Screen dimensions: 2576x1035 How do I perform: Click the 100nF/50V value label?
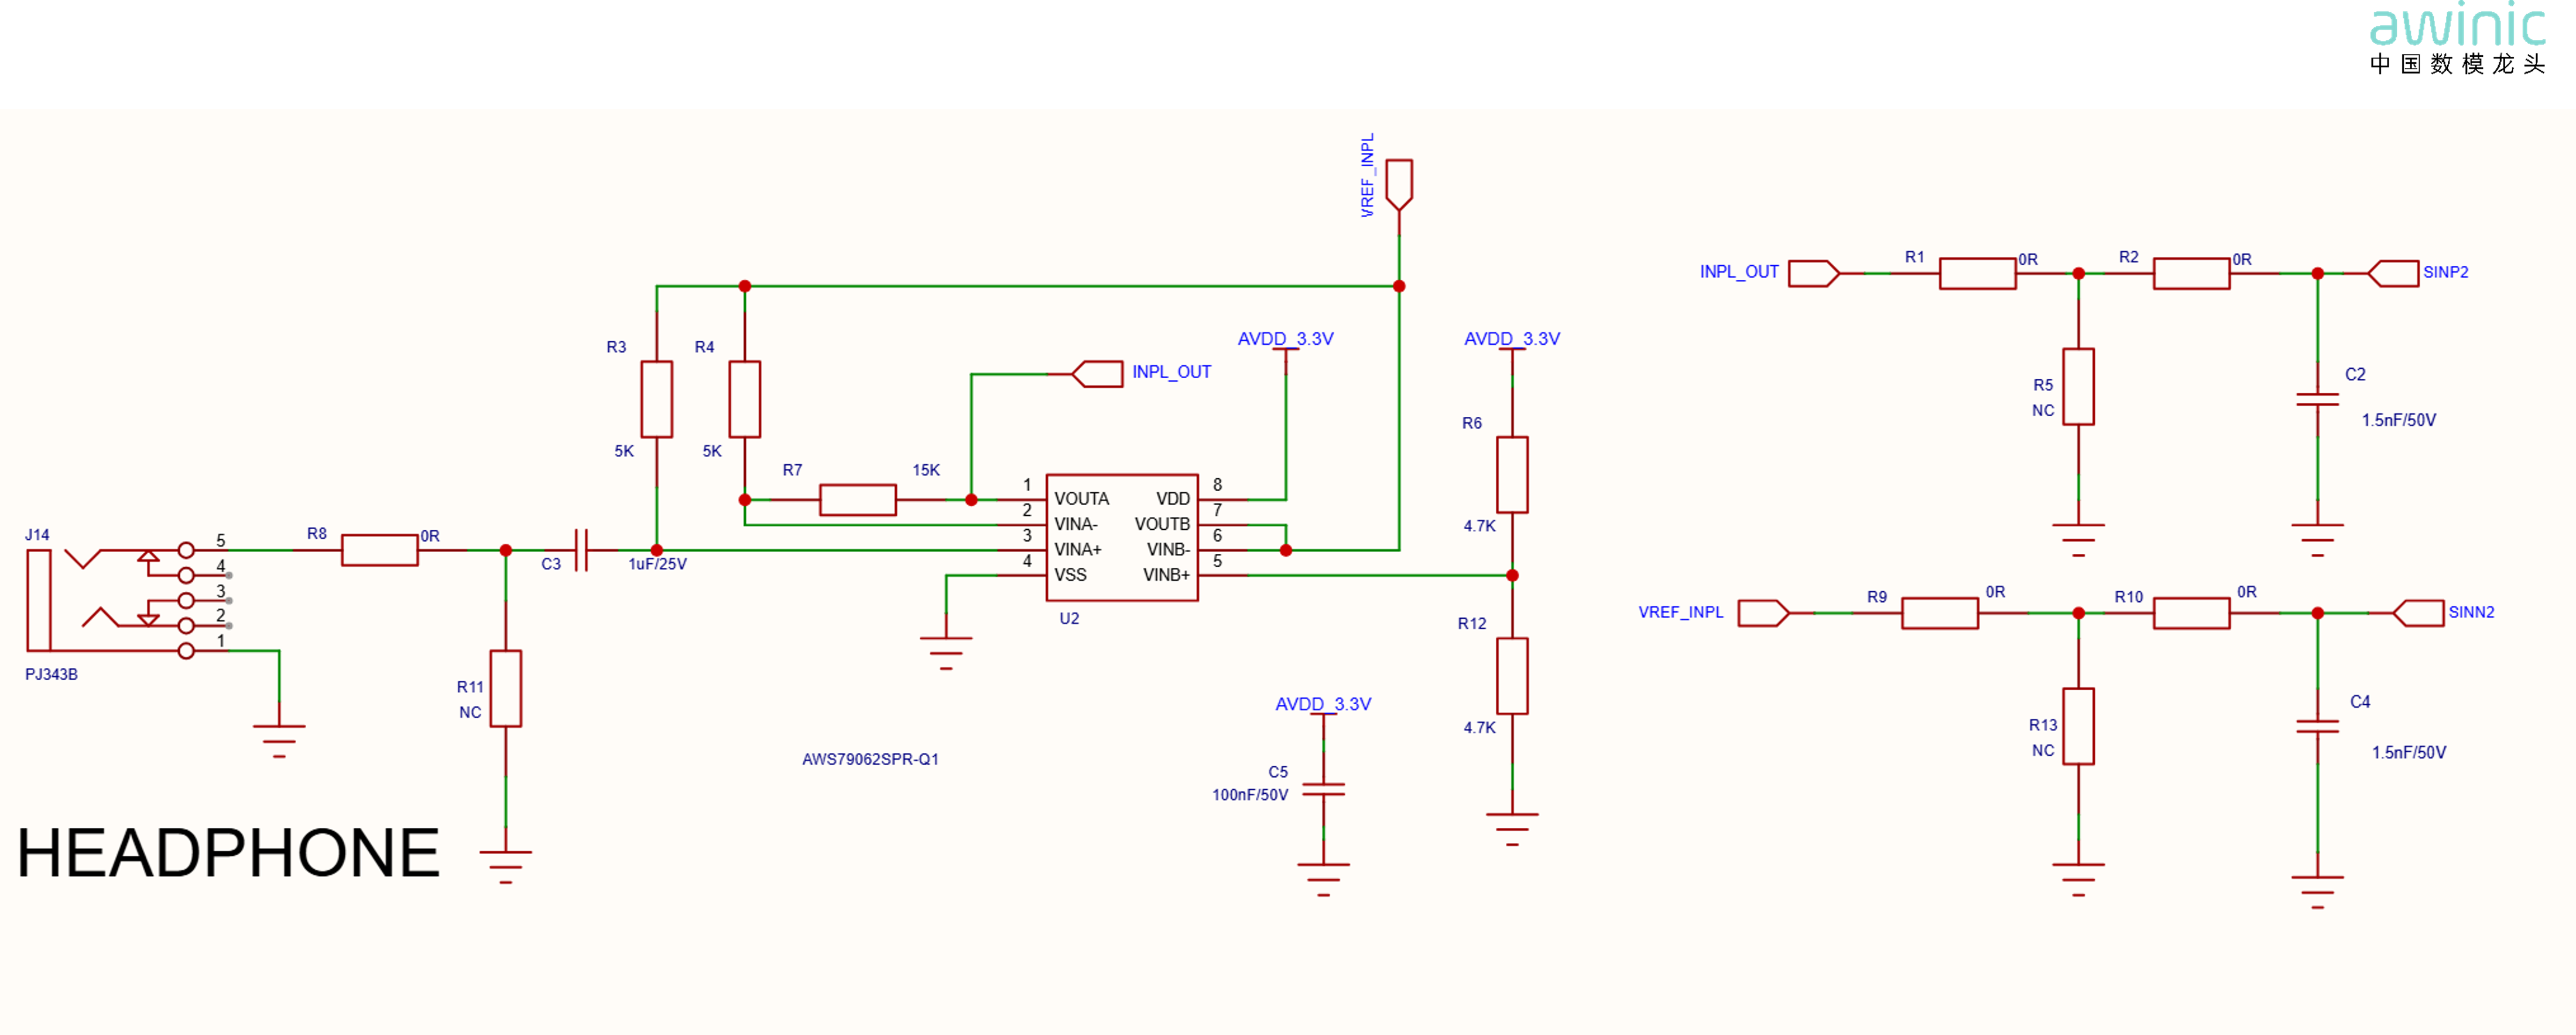tap(1250, 795)
